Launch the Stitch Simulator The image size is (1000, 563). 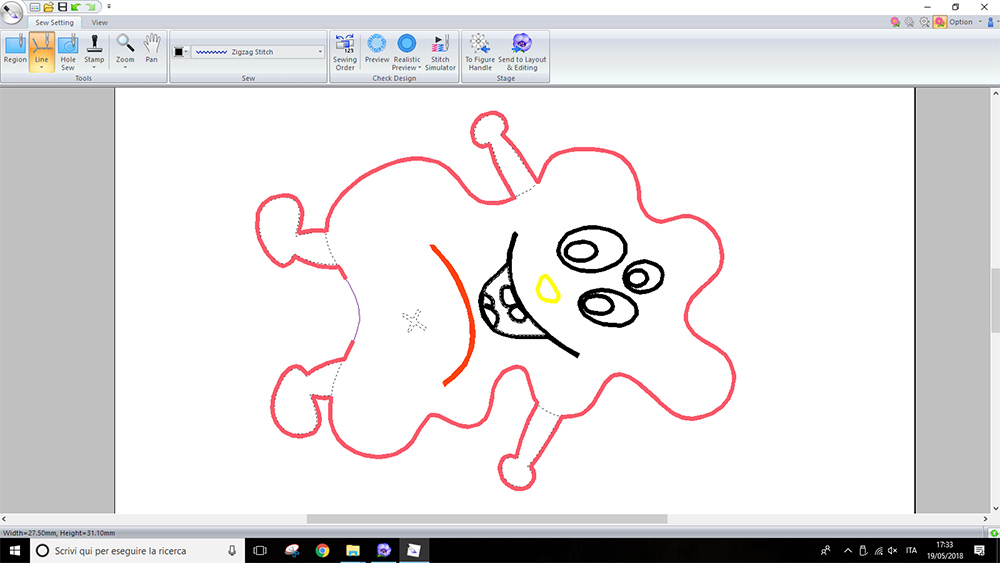[440, 52]
